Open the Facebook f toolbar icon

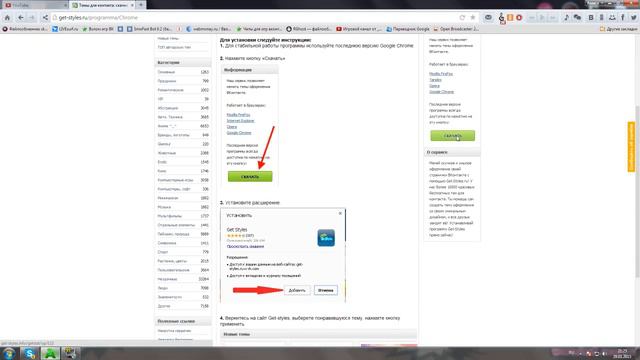[623, 18]
